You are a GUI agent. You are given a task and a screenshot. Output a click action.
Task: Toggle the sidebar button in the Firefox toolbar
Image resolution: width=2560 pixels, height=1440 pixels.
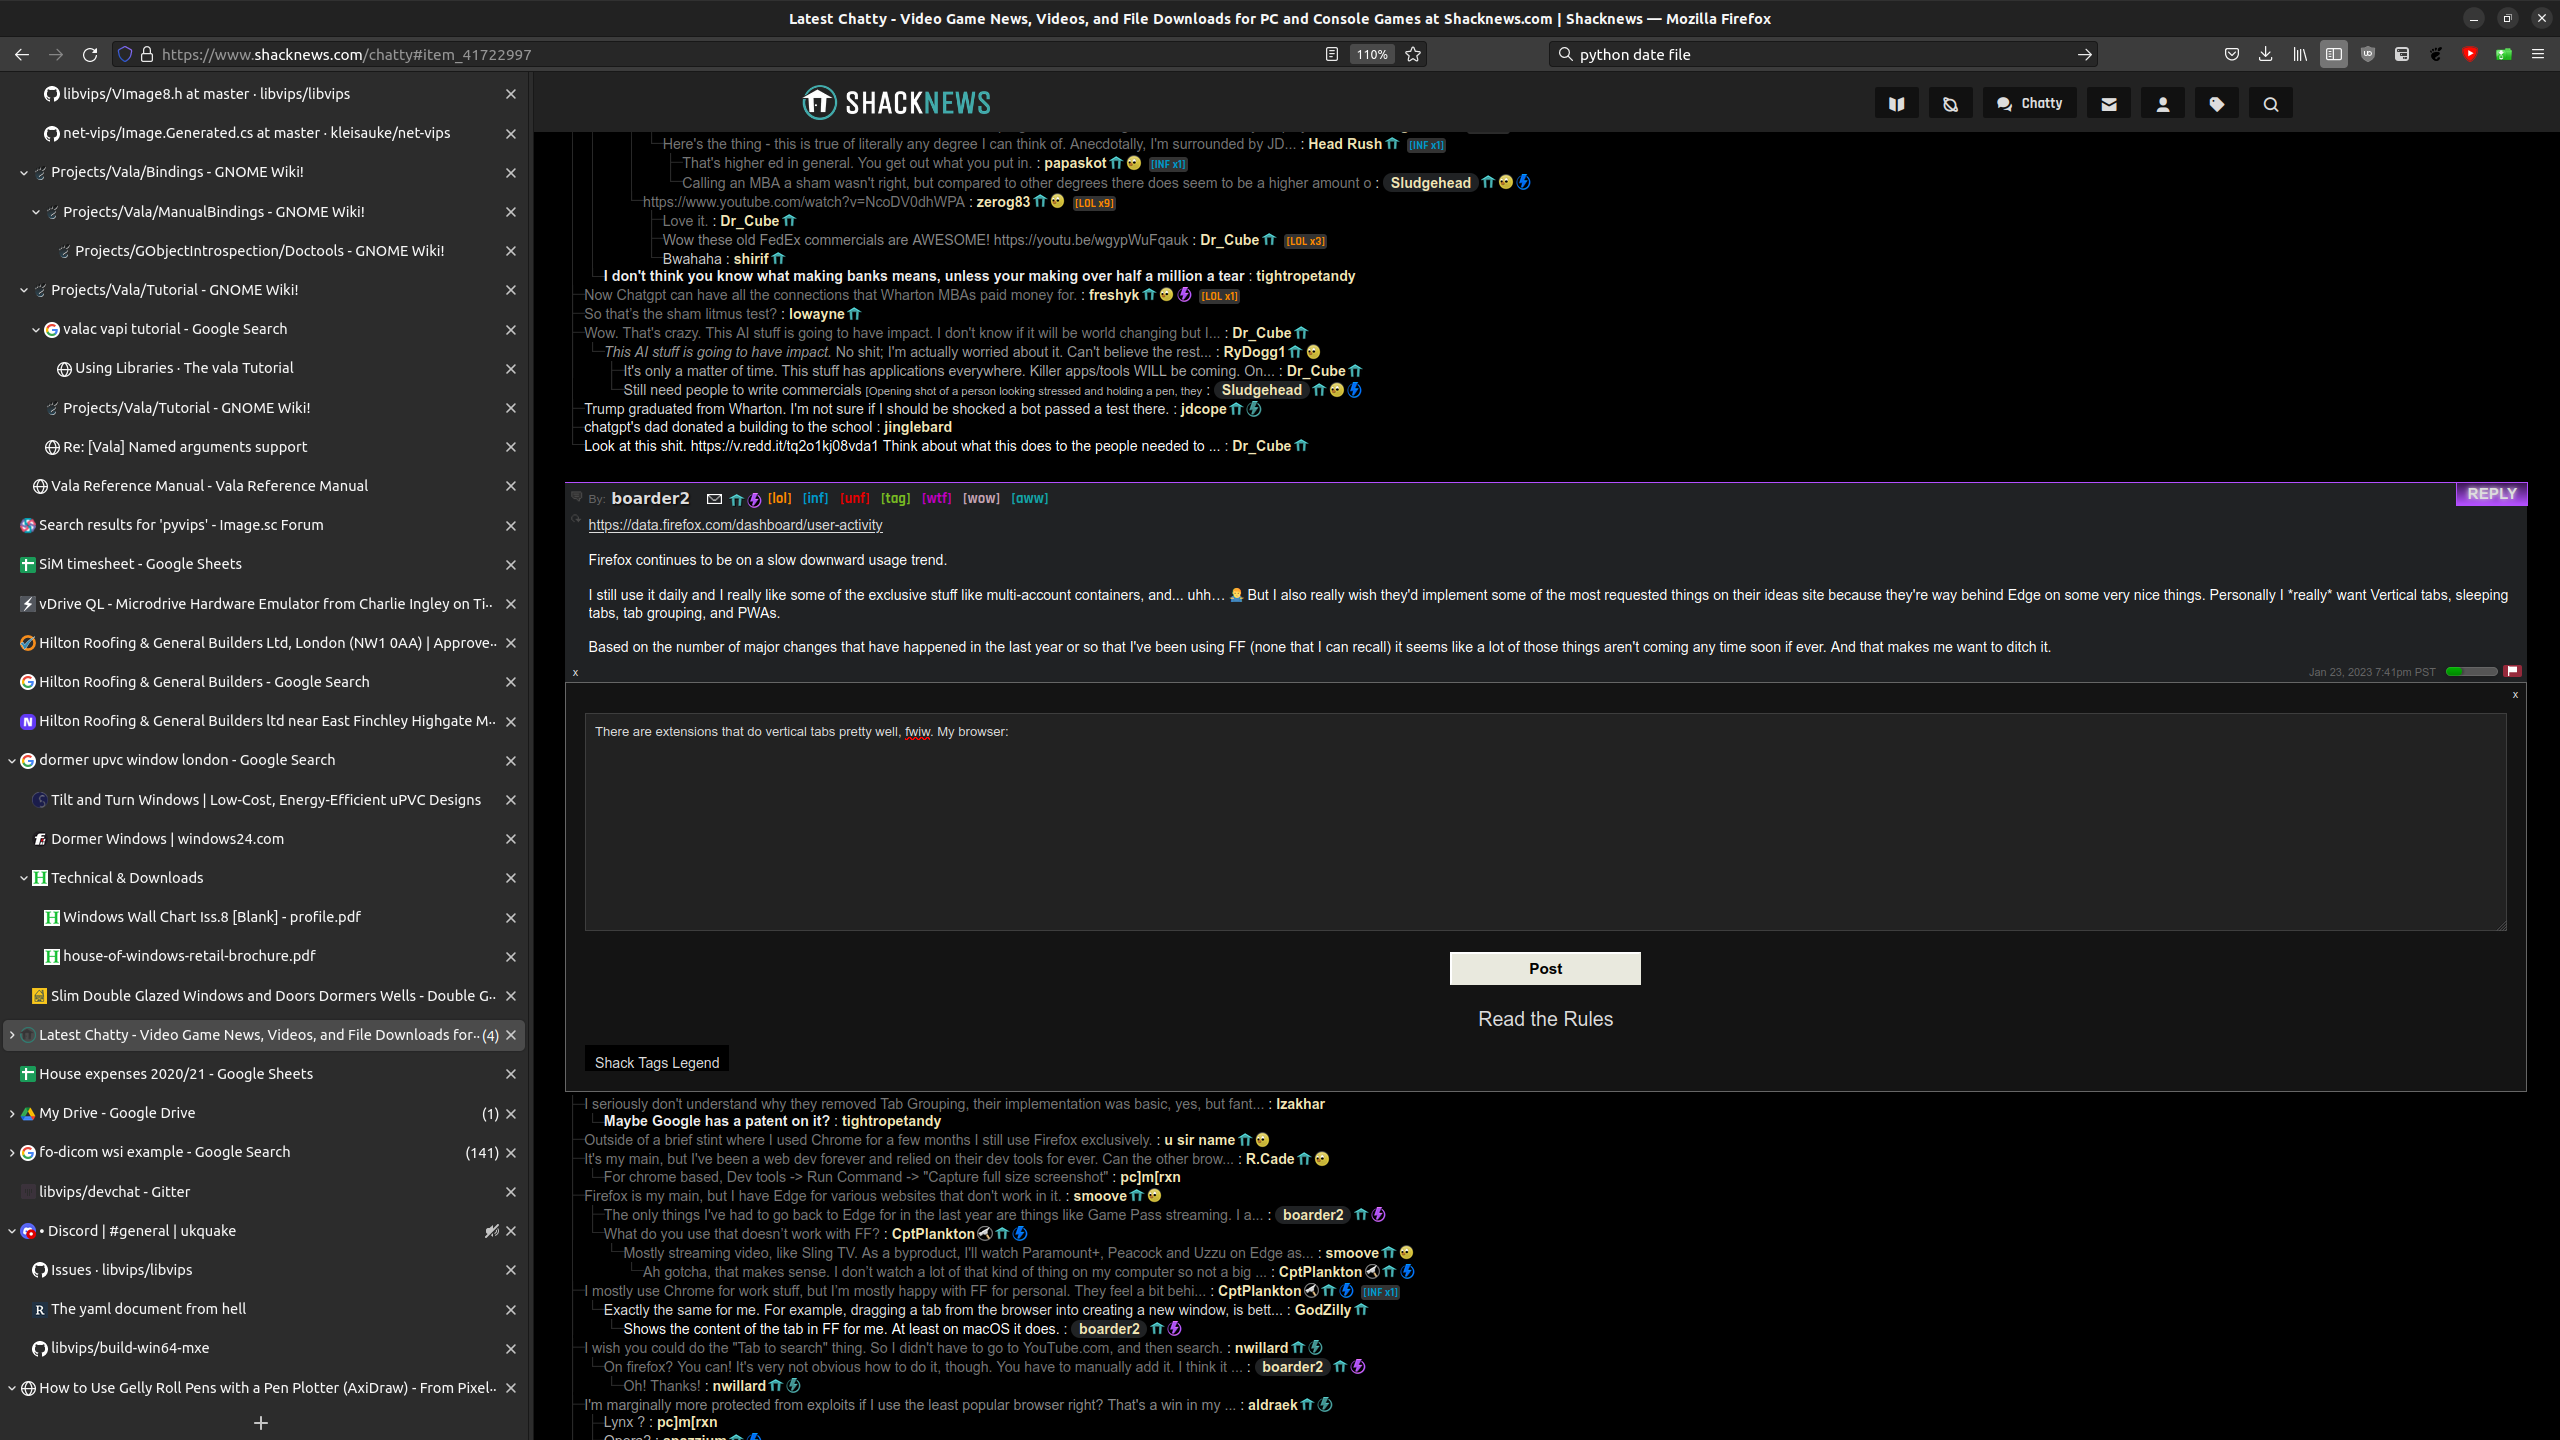(x=2334, y=54)
